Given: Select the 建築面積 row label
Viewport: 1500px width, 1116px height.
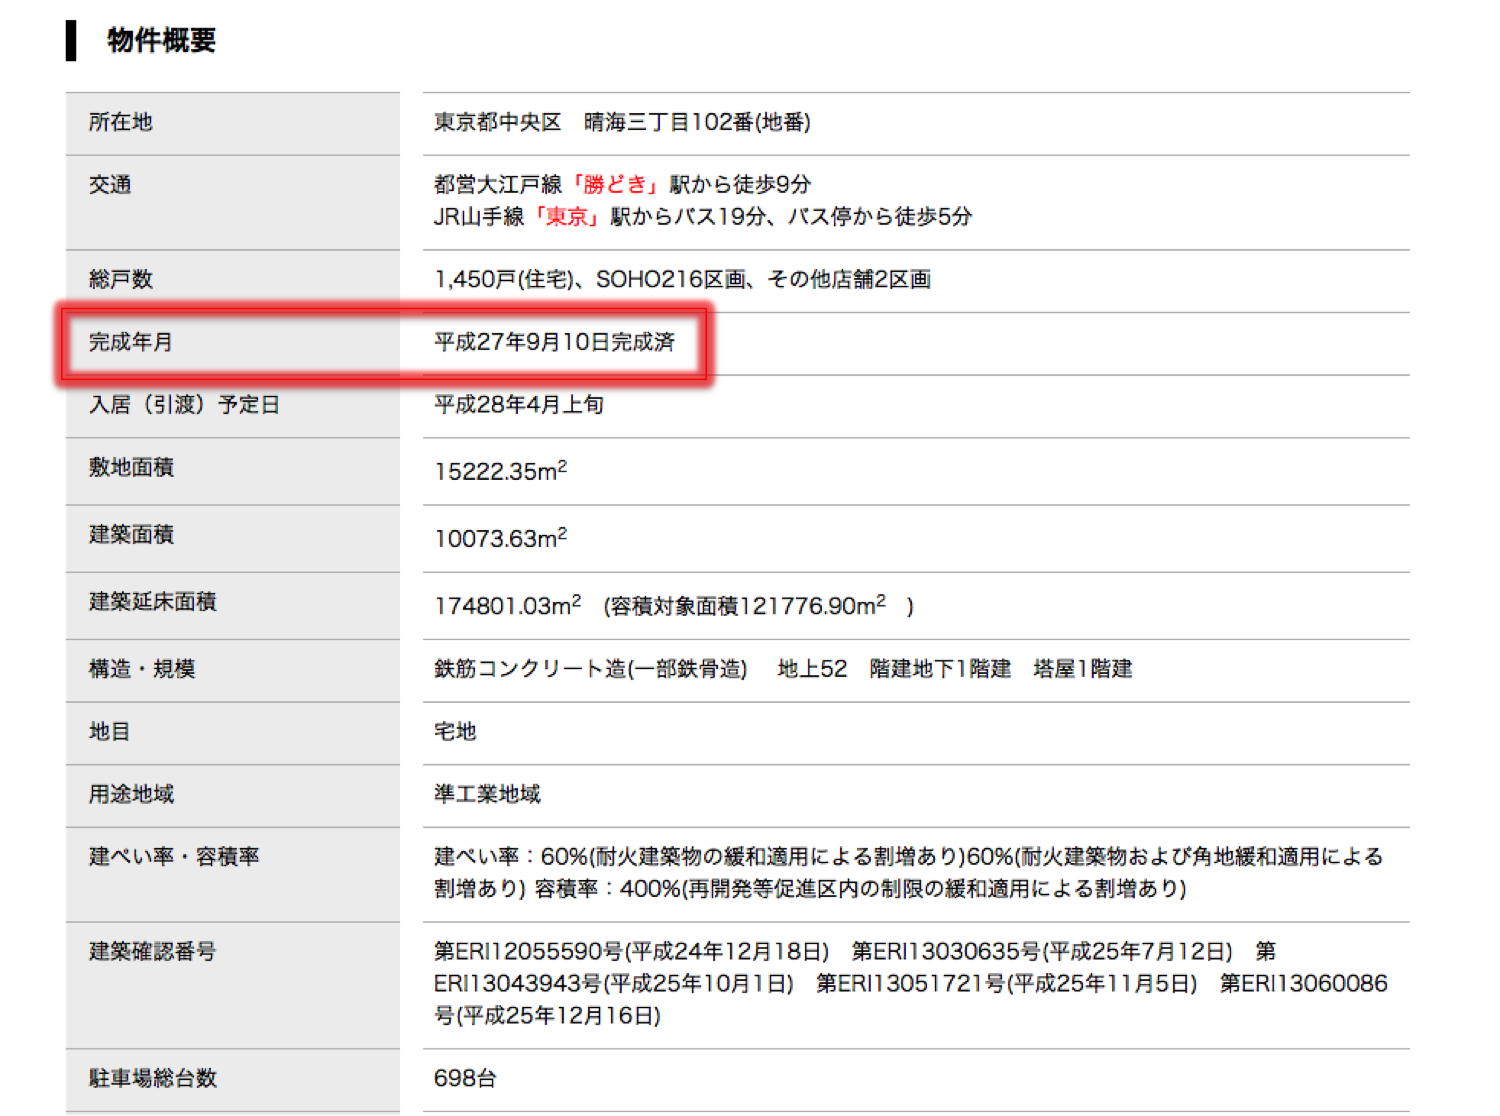Looking at the screenshot, I should 131,535.
